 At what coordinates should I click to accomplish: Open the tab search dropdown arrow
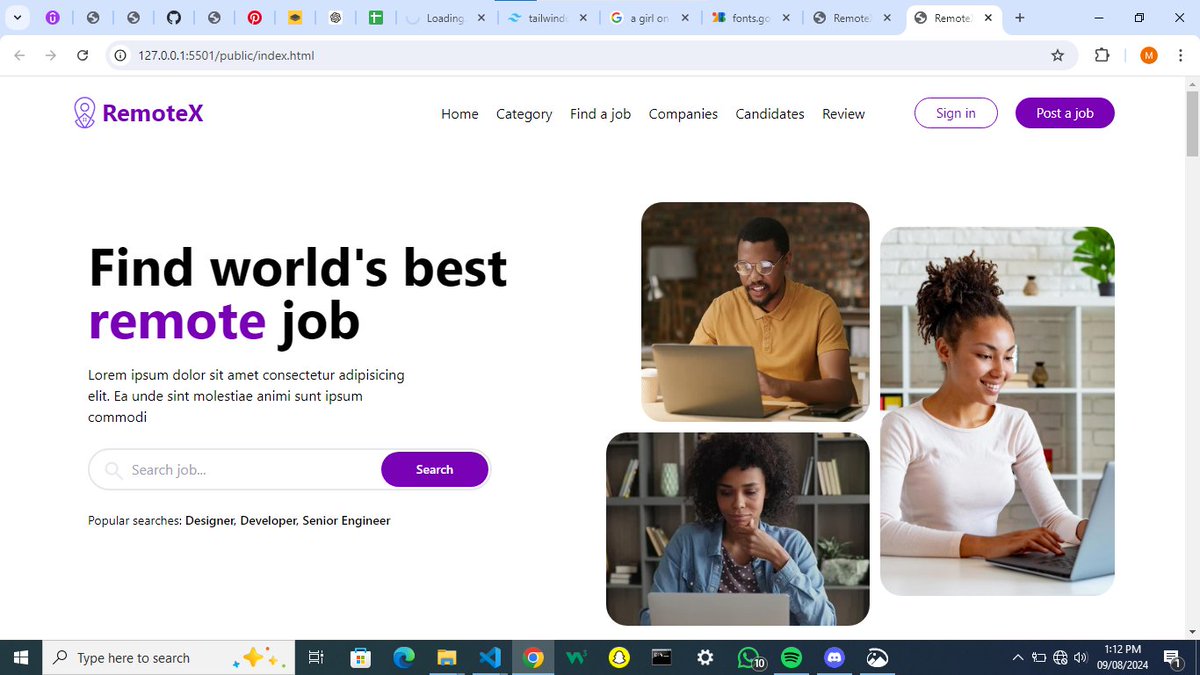click(17, 18)
